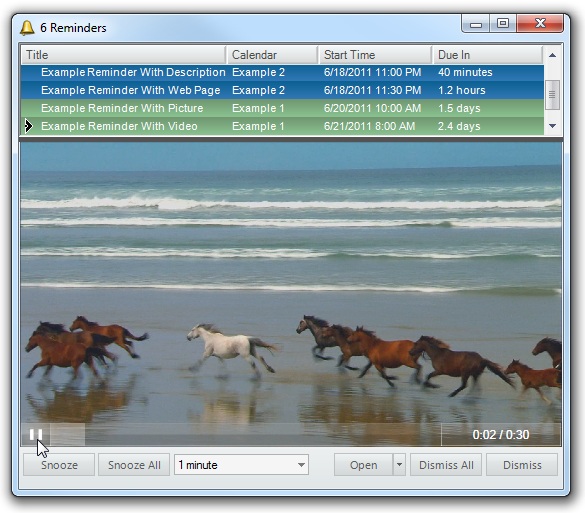Screen dimensions: 585x513
Task: Minimize the Reminders window
Action: [x=476, y=24]
